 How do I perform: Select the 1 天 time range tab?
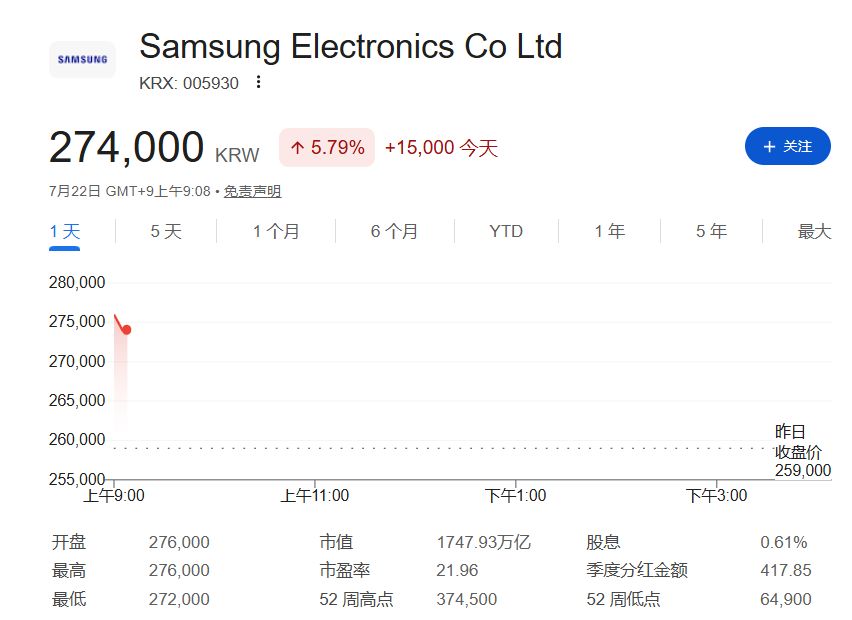coord(65,232)
